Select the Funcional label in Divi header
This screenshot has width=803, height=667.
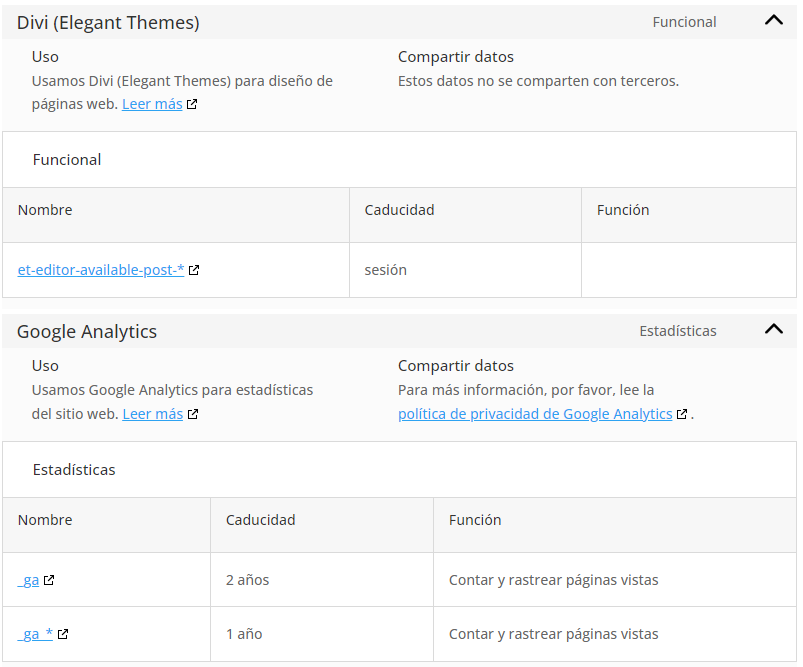coord(684,22)
